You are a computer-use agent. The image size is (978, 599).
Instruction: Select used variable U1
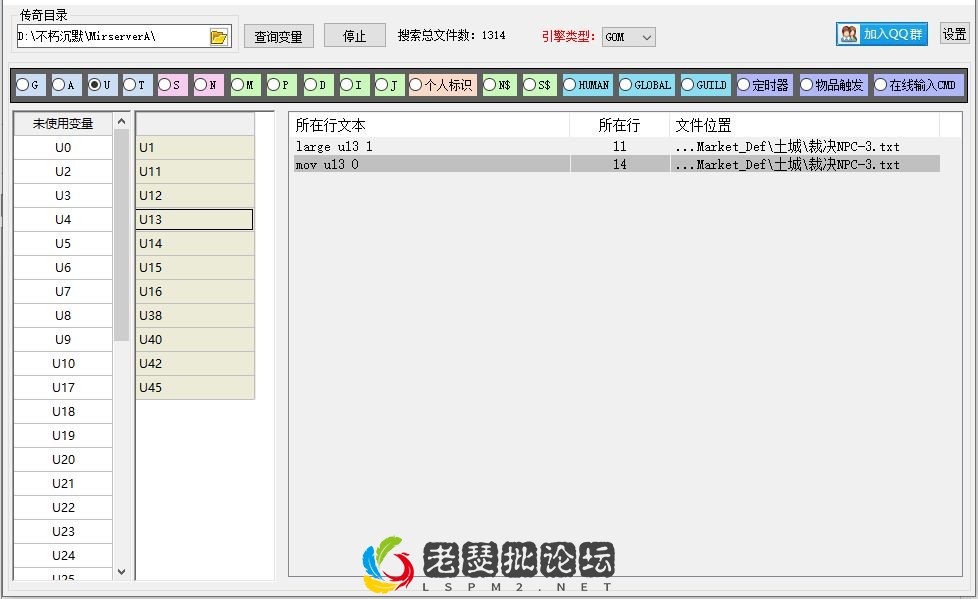point(195,147)
